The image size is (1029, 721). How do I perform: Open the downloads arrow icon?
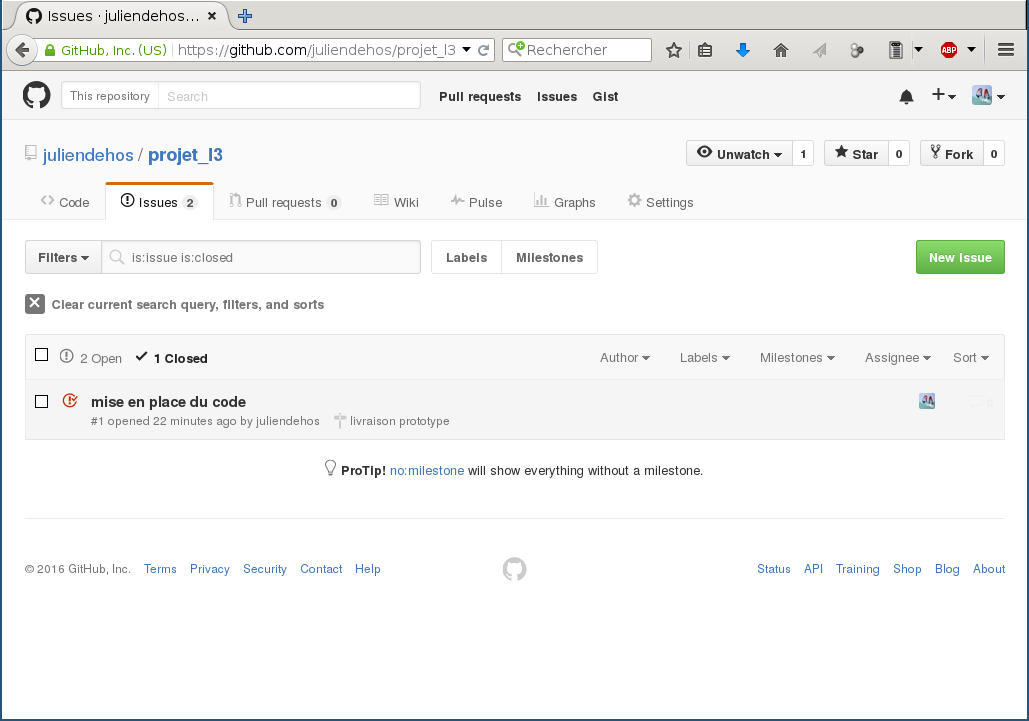click(x=743, y=50)
